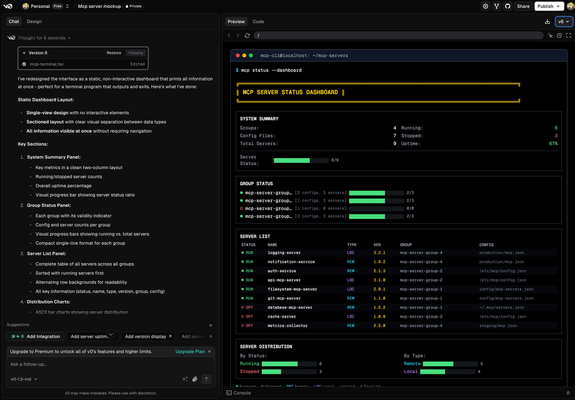This screenshot has width=575, height=400.
Task: Click the logging-server row name
Action: coord(284,253)
